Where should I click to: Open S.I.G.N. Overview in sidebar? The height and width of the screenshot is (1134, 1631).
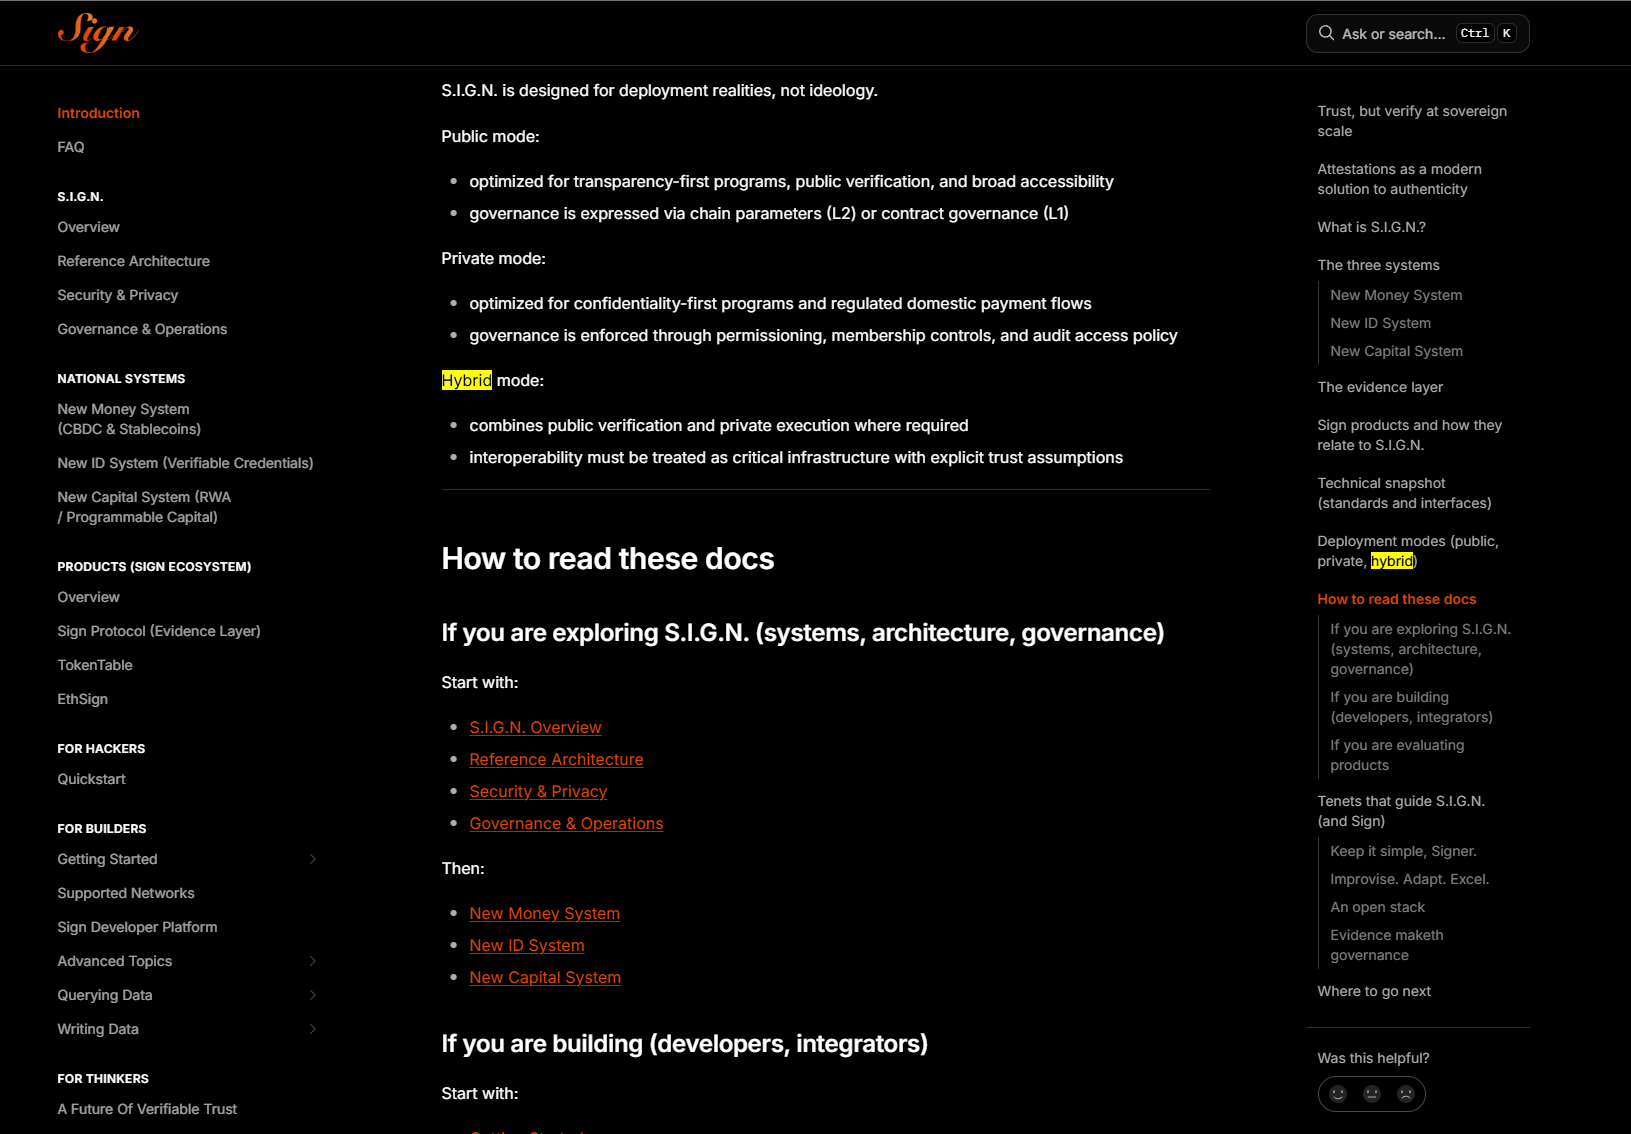88,227
